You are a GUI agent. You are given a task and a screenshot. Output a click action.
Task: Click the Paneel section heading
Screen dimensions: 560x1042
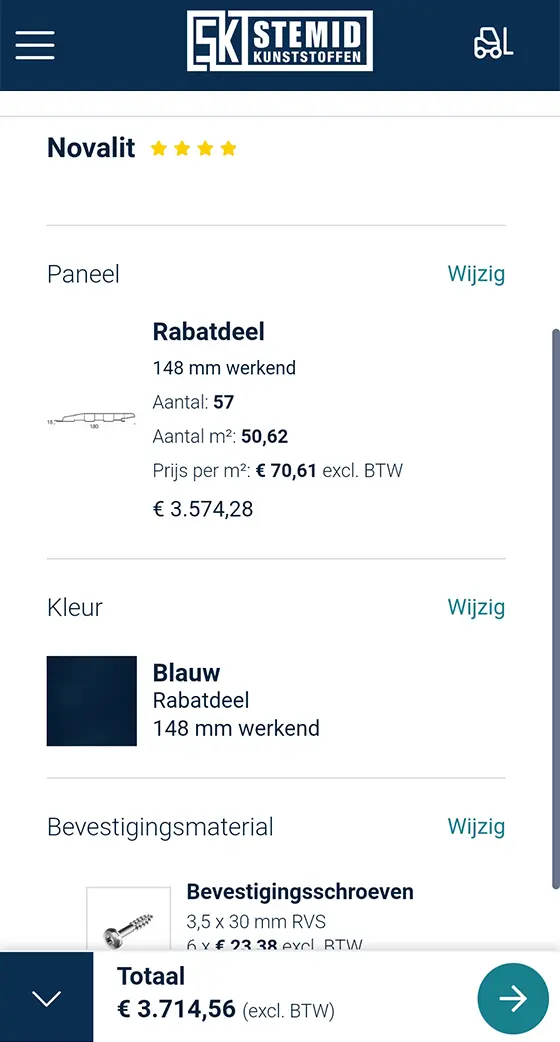point(83,274)
